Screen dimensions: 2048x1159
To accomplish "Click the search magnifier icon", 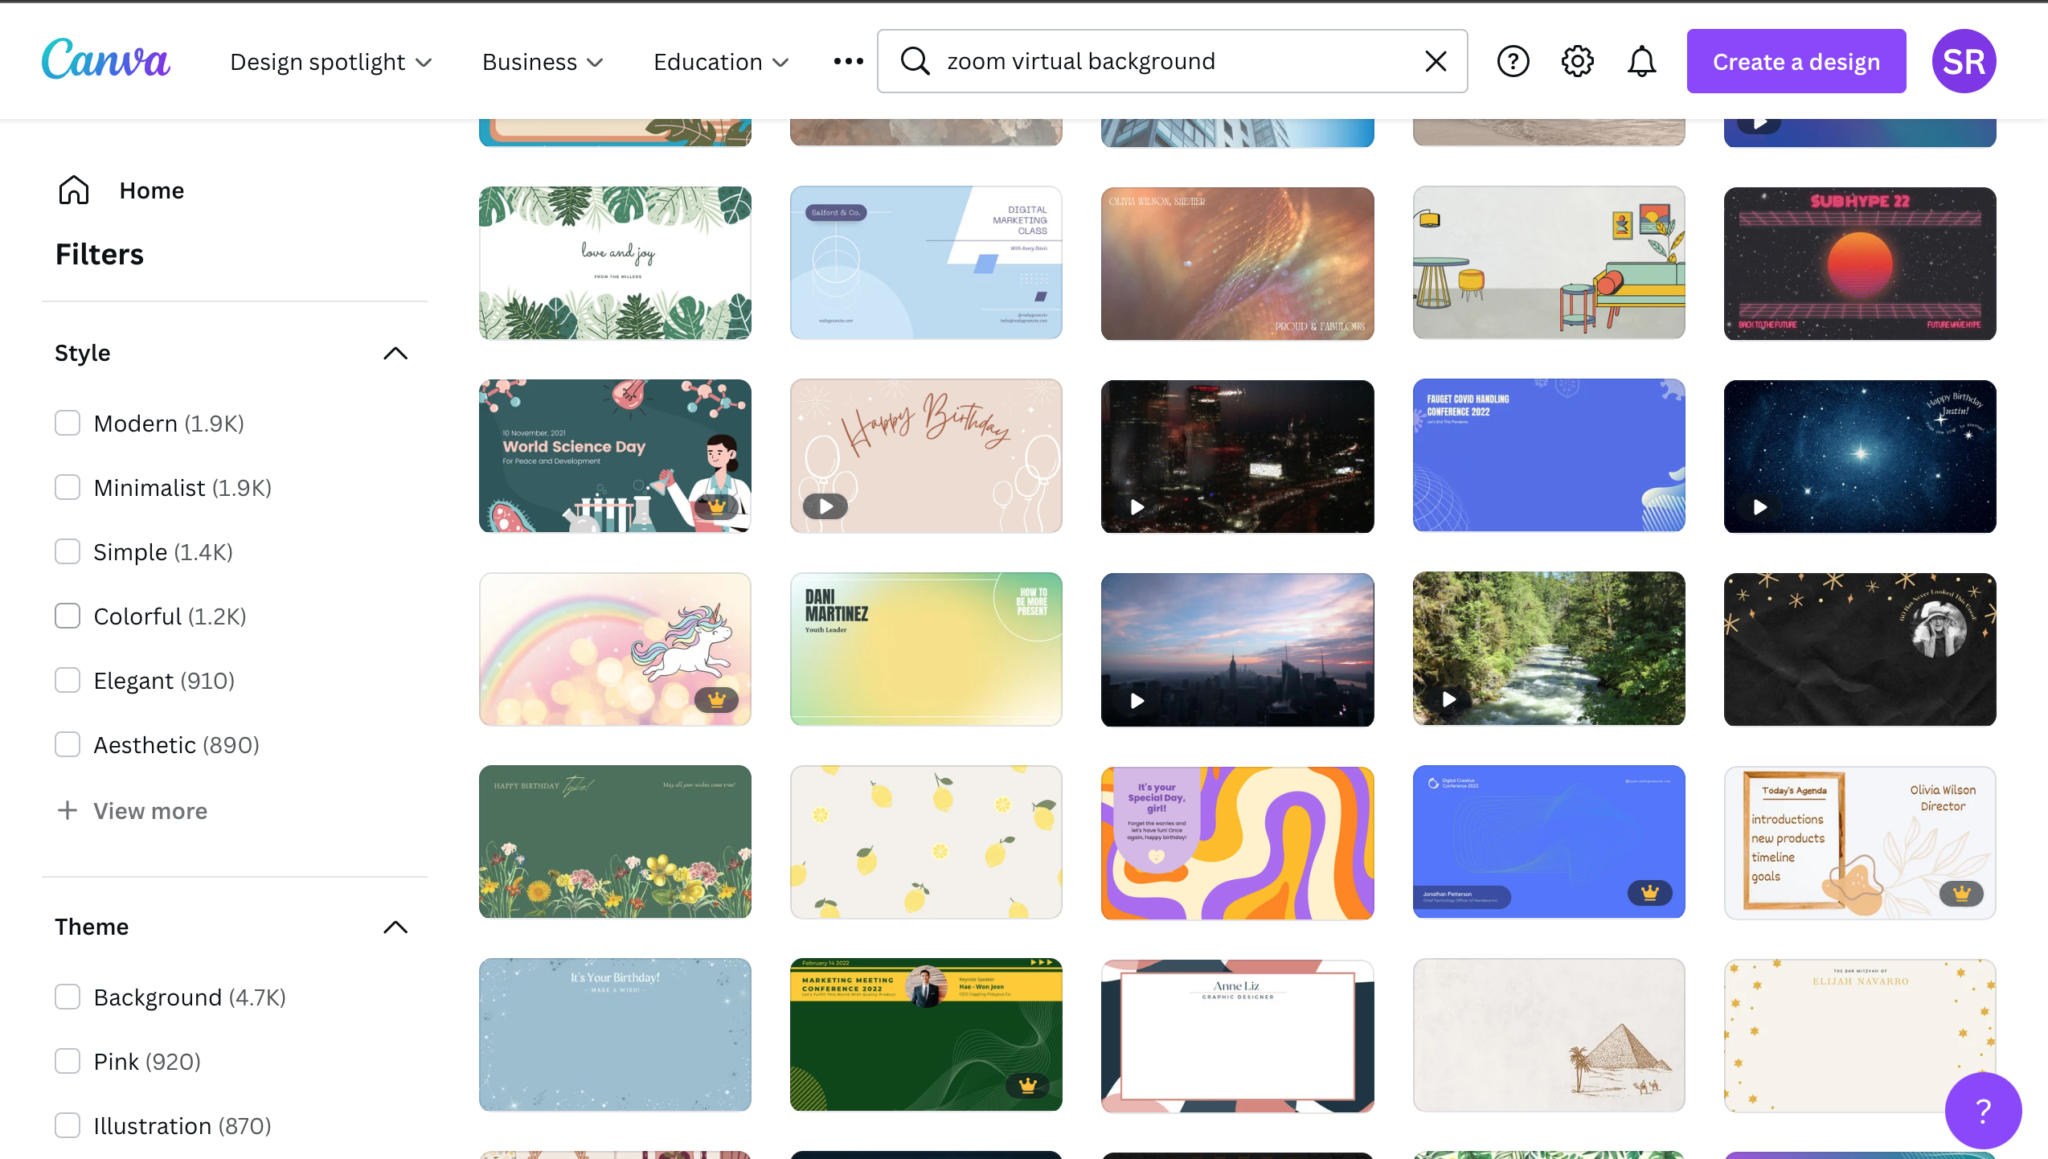I will (913, 61).
